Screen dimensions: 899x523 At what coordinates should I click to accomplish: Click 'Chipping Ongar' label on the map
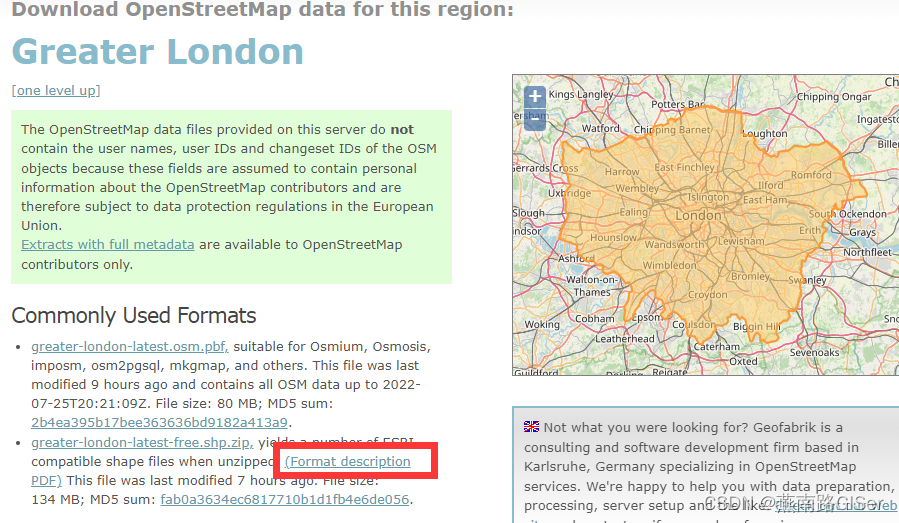(x=834, y=97)
